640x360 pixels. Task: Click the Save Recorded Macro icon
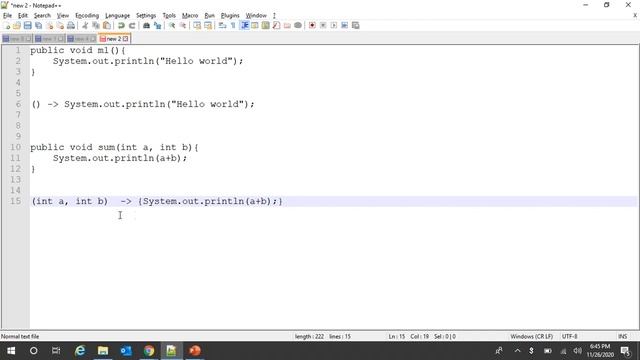(356, 26)
